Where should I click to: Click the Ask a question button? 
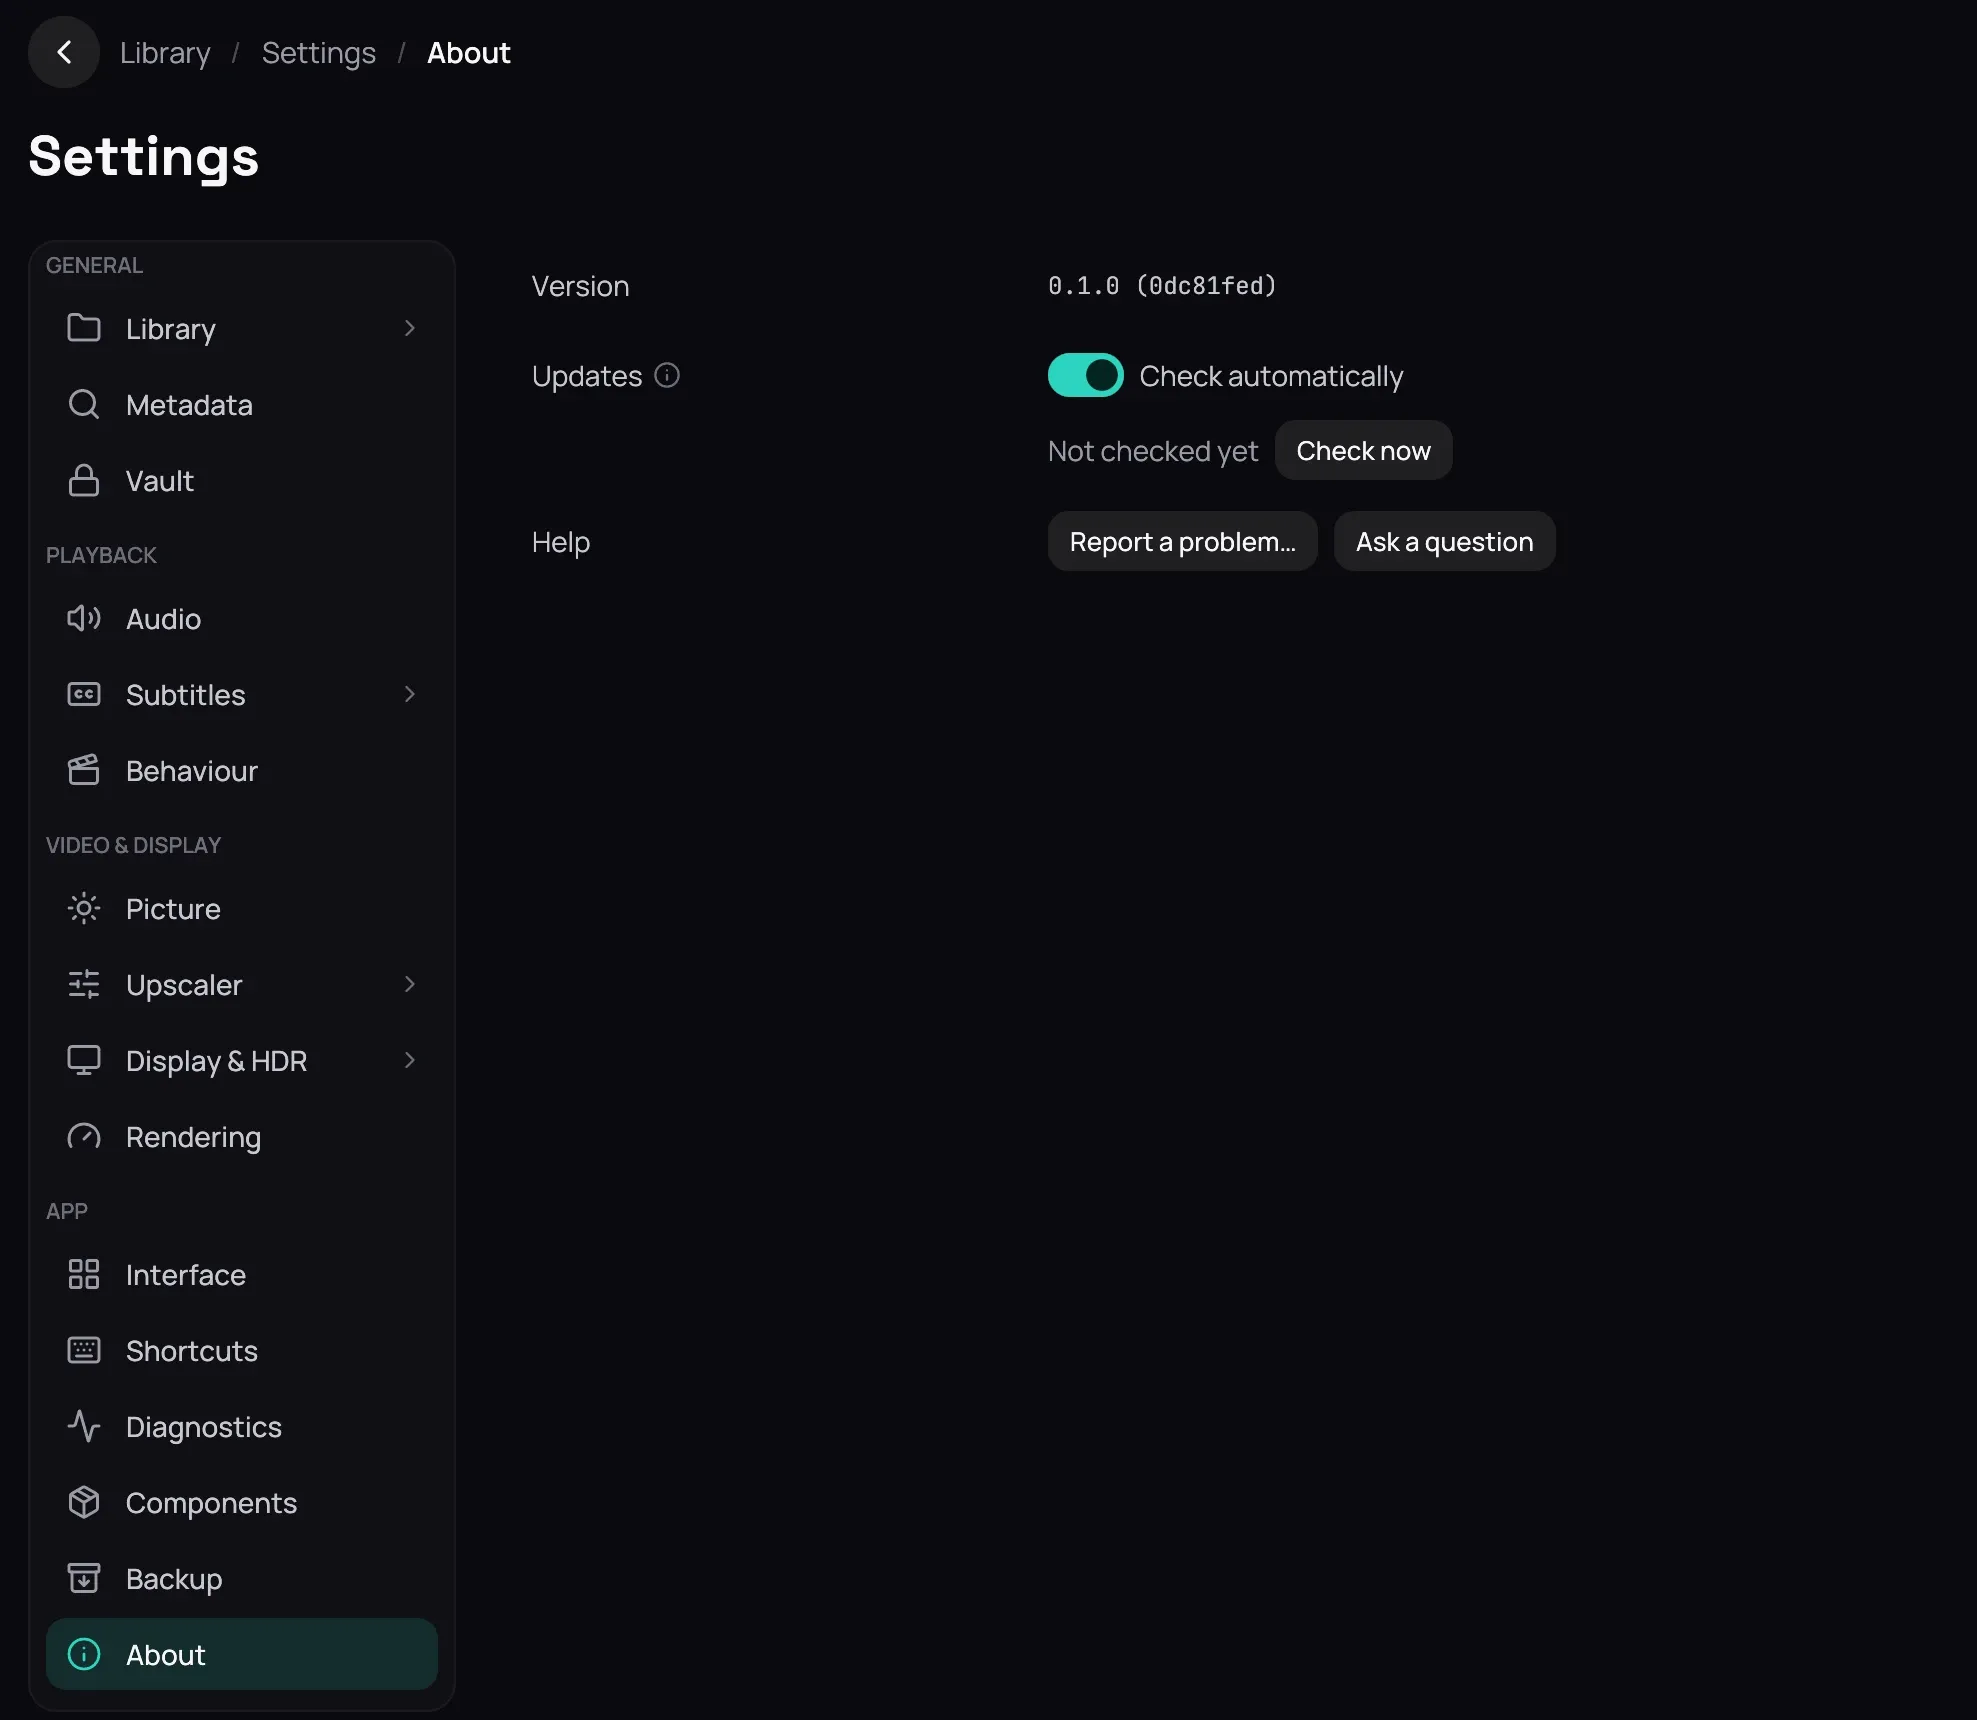(1444, 541)
